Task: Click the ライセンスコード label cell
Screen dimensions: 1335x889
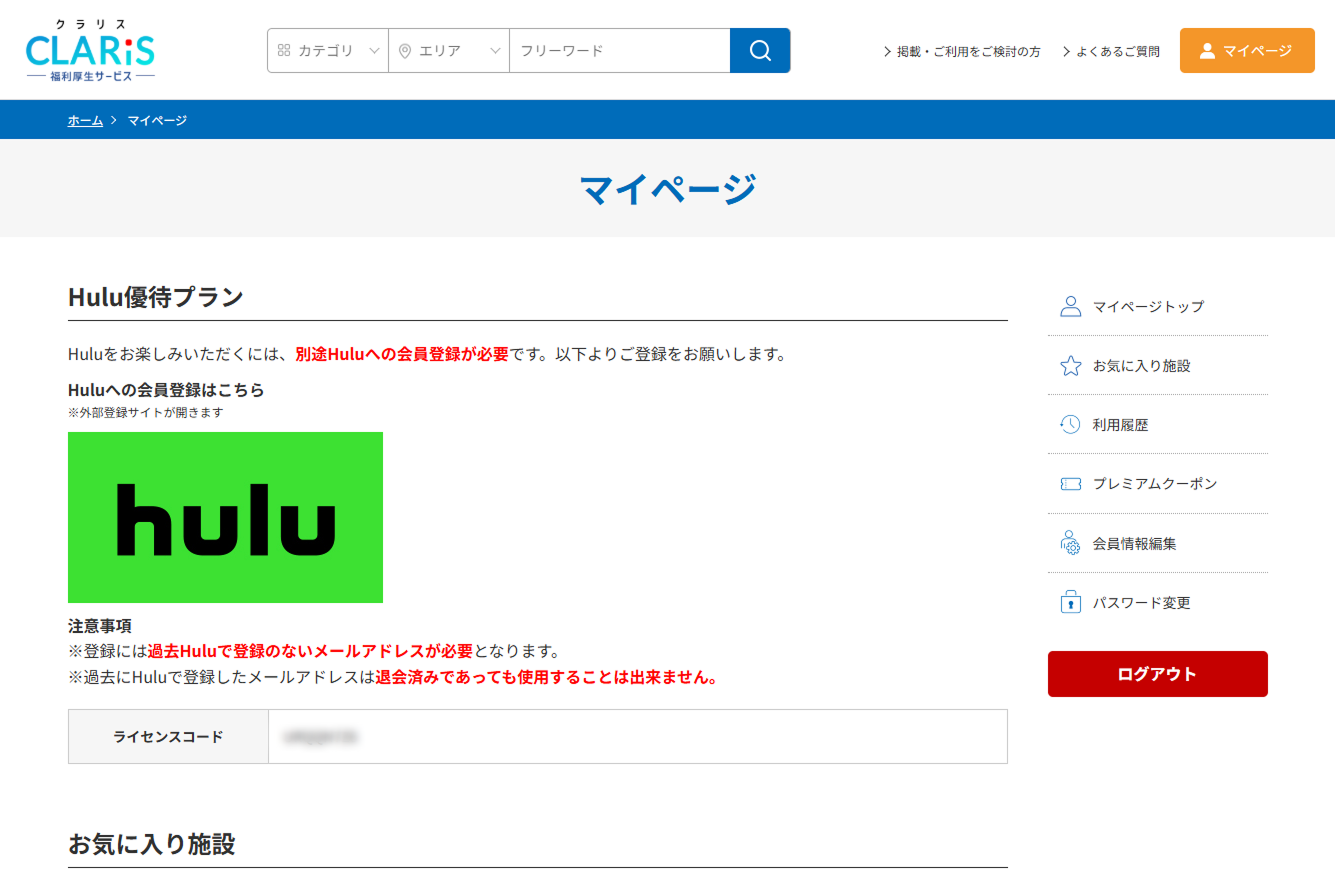Action: point(168,737)
